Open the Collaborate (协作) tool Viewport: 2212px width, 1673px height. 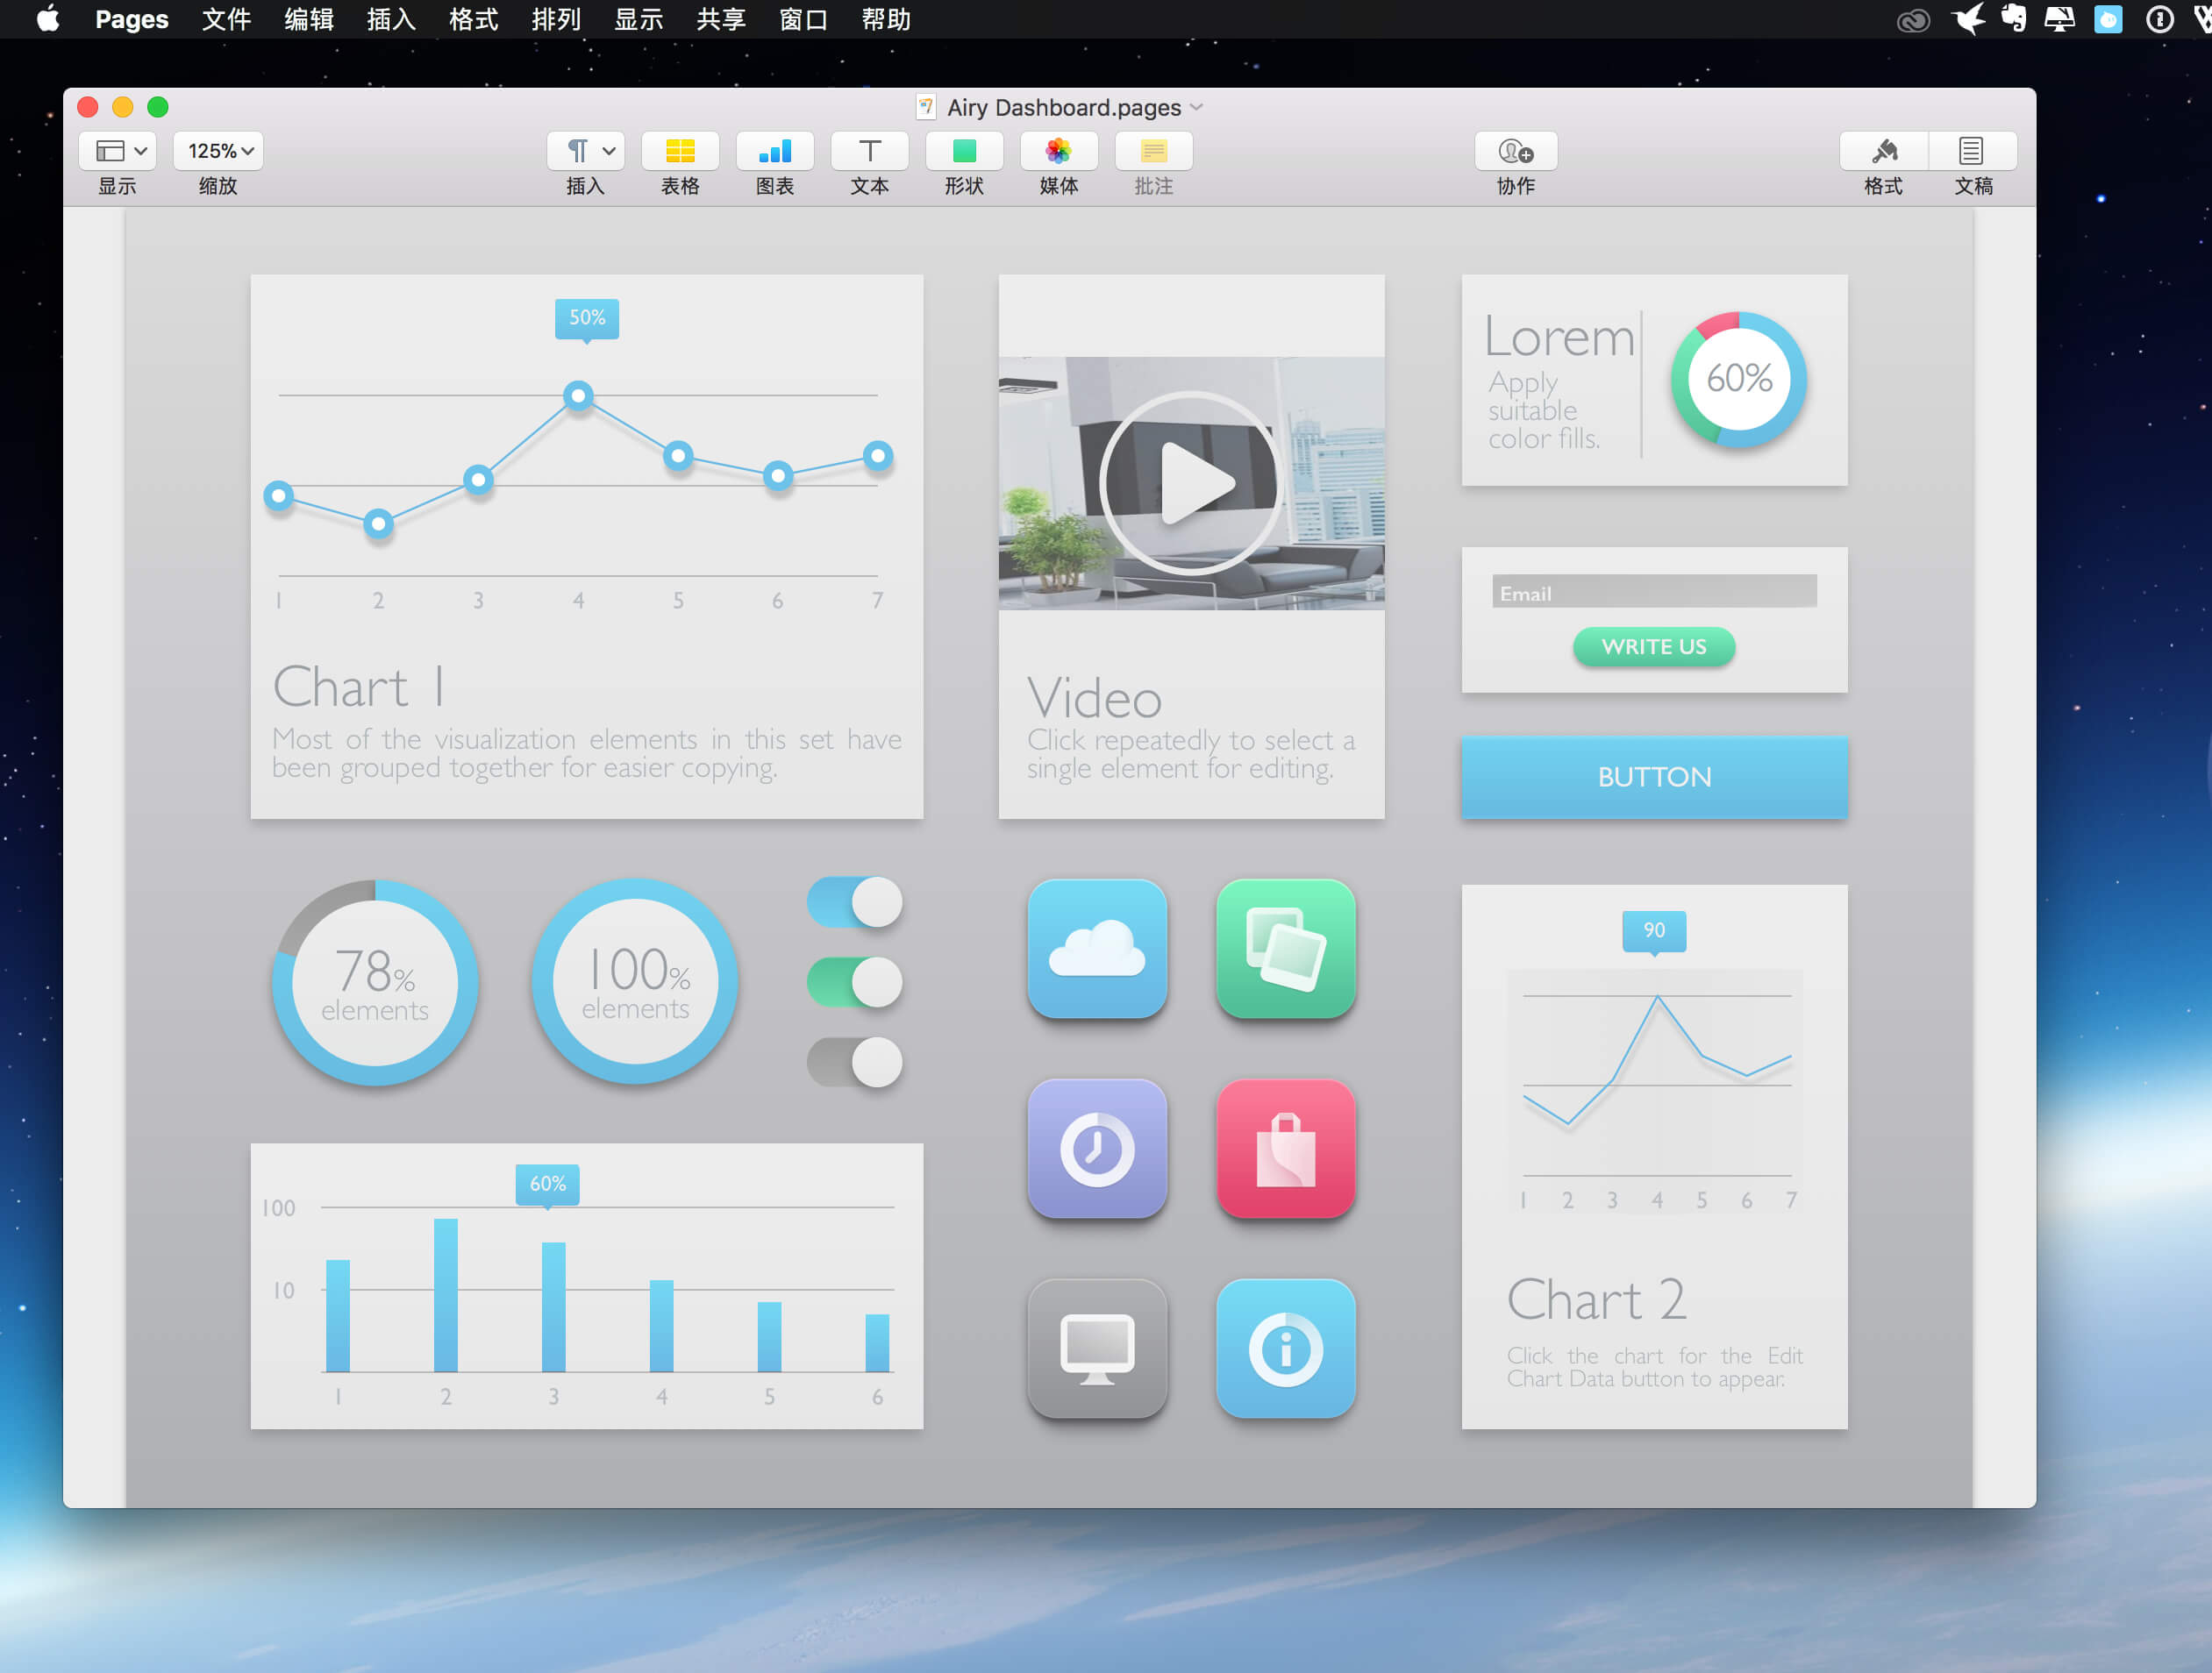pos(1516,151)
